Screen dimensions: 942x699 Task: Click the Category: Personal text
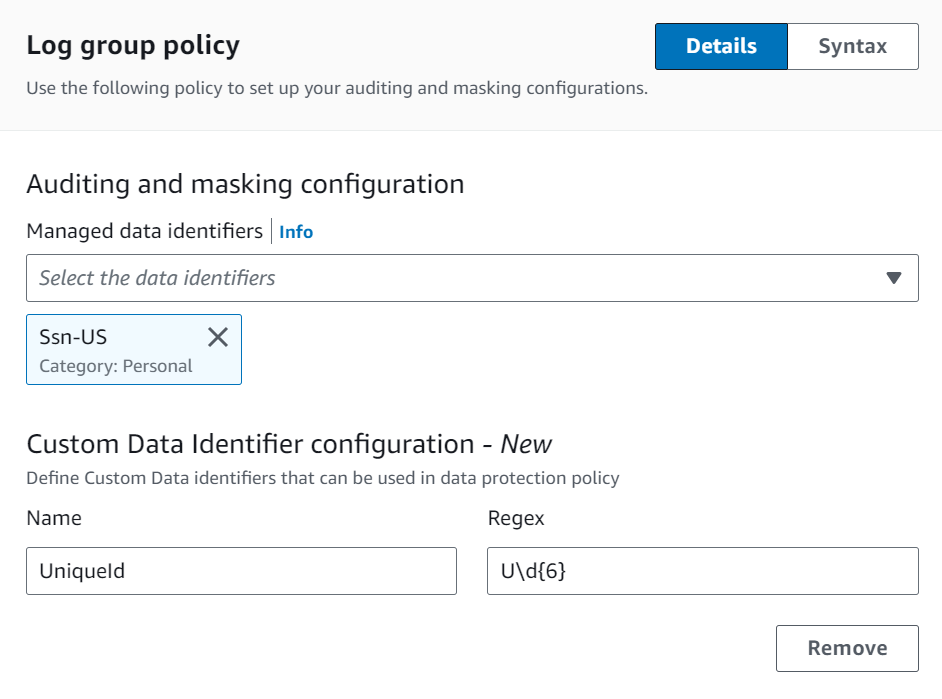tap(116, 366)
